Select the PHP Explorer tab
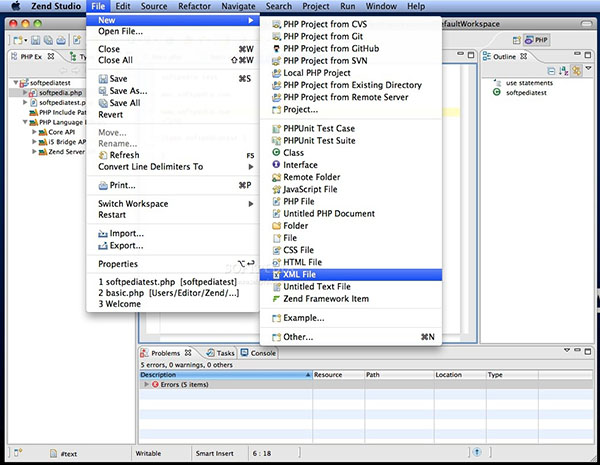600x465 pixels. point(33,56)
